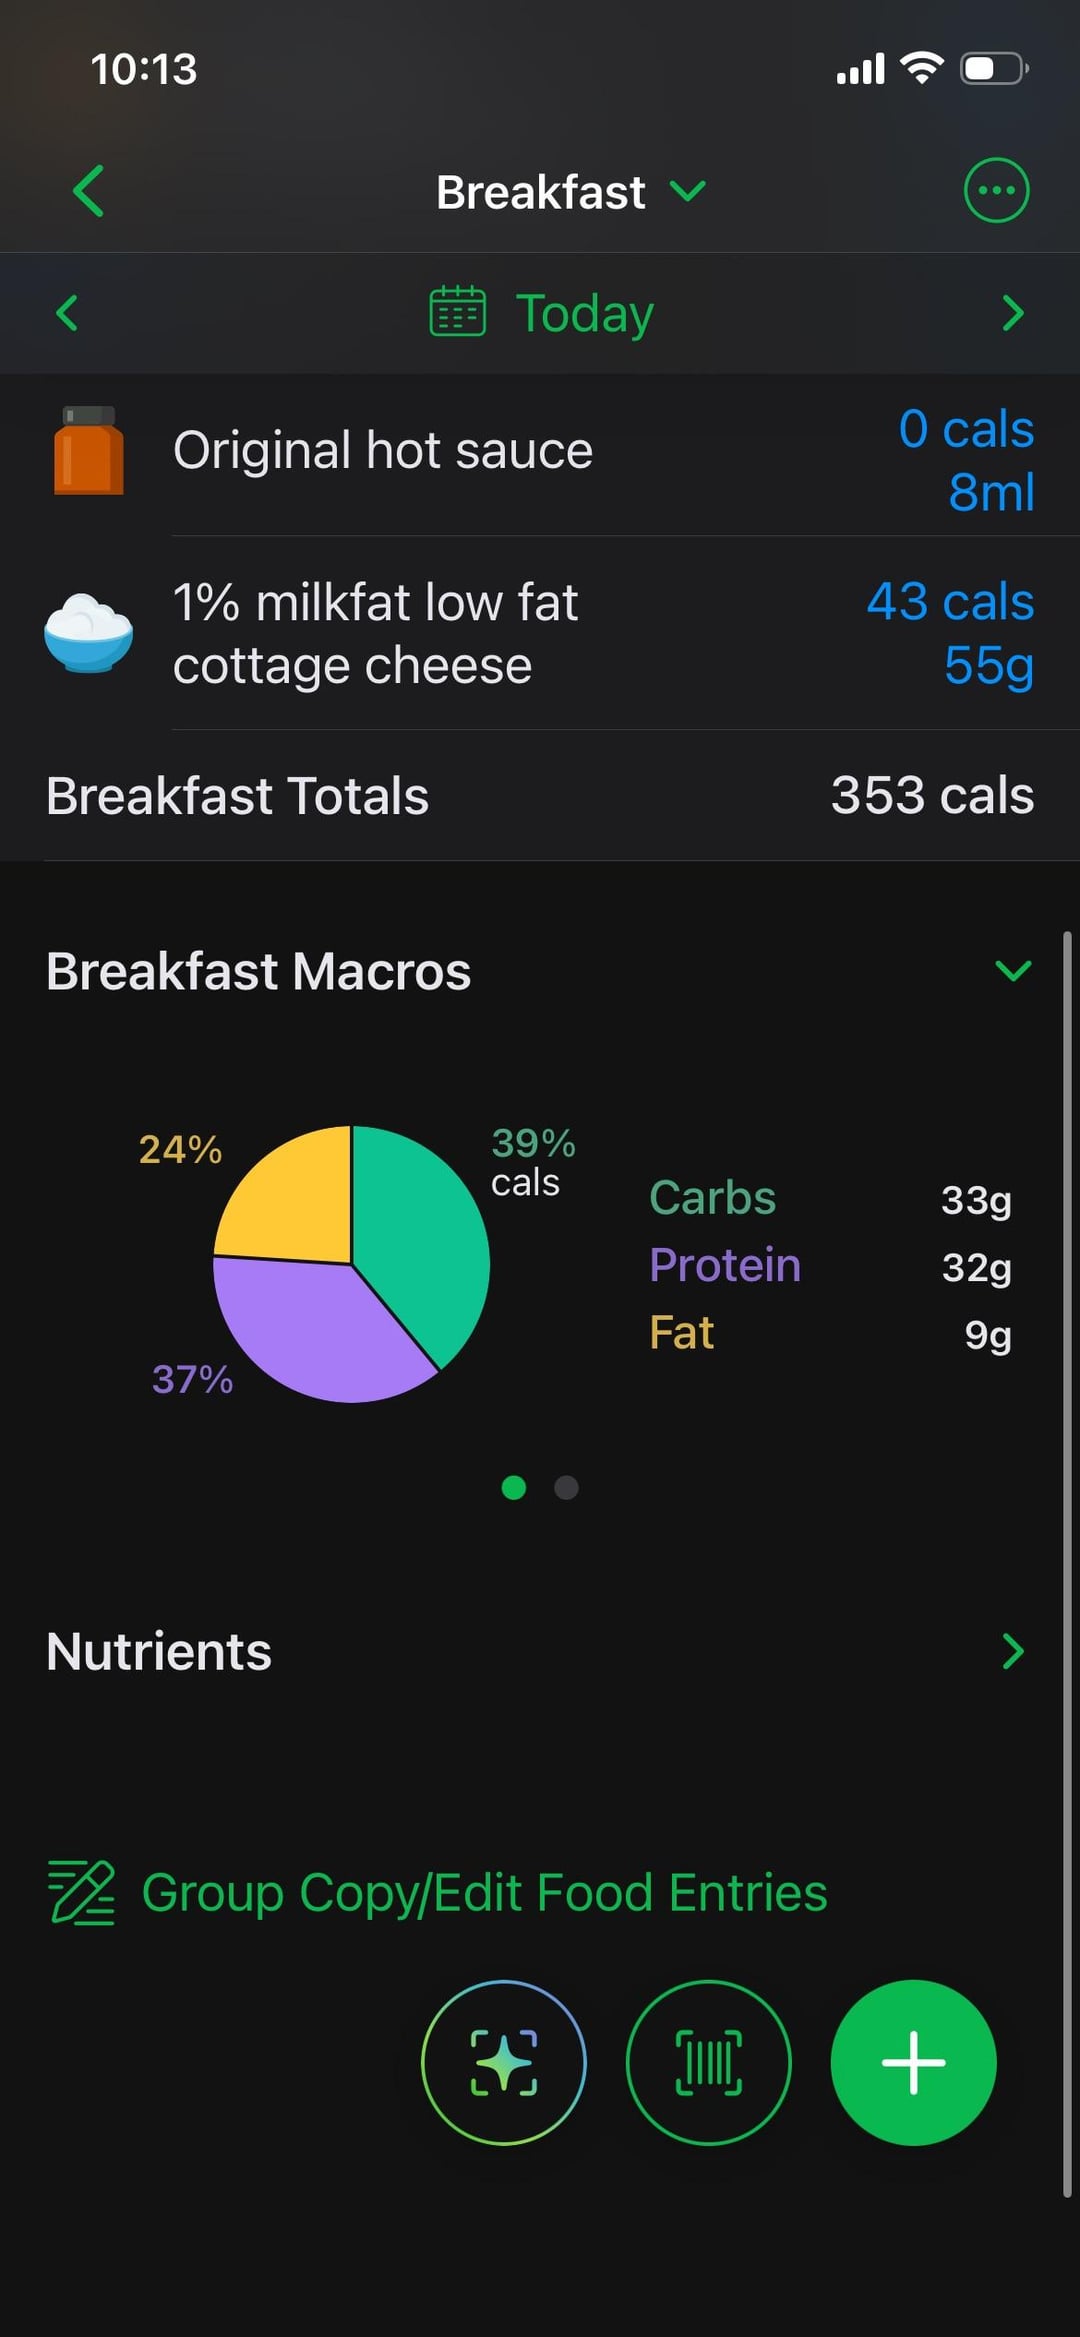Go to the previous day

point(67,313)
